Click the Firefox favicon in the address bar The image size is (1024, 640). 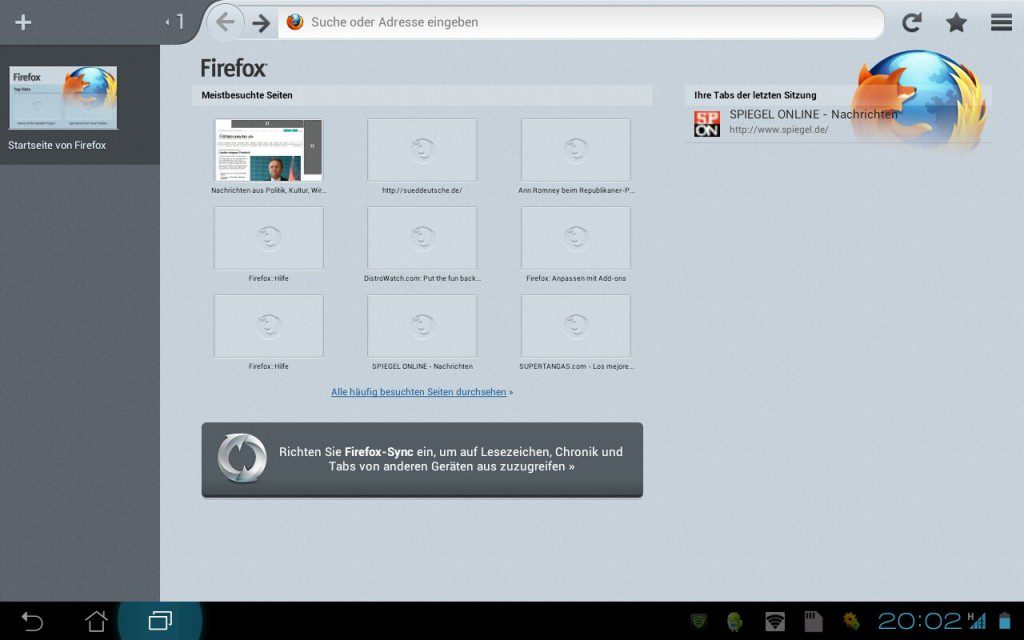coord(295,22)
